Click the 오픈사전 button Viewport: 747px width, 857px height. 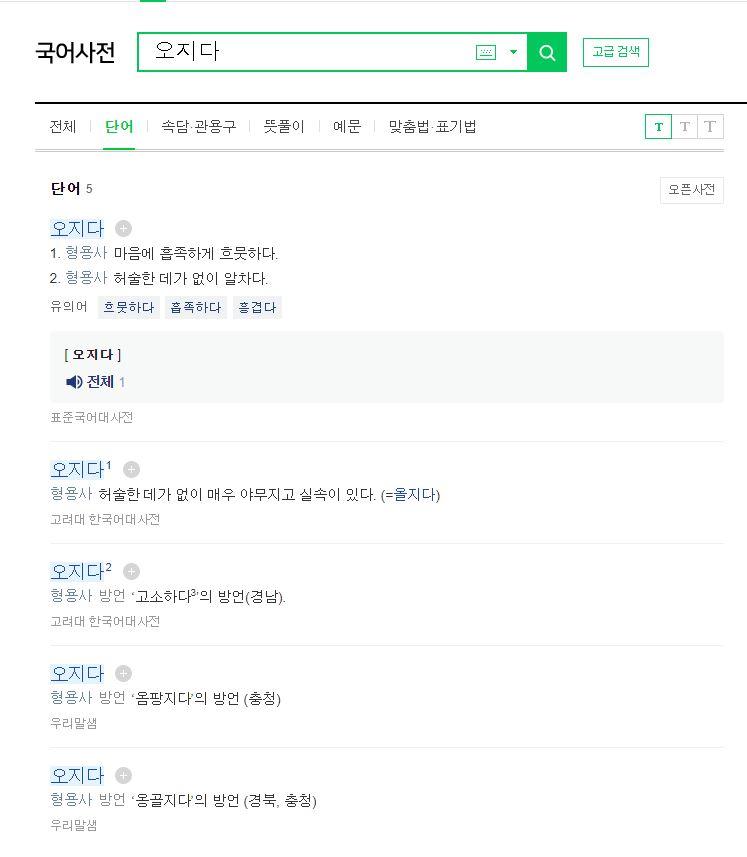692,190
